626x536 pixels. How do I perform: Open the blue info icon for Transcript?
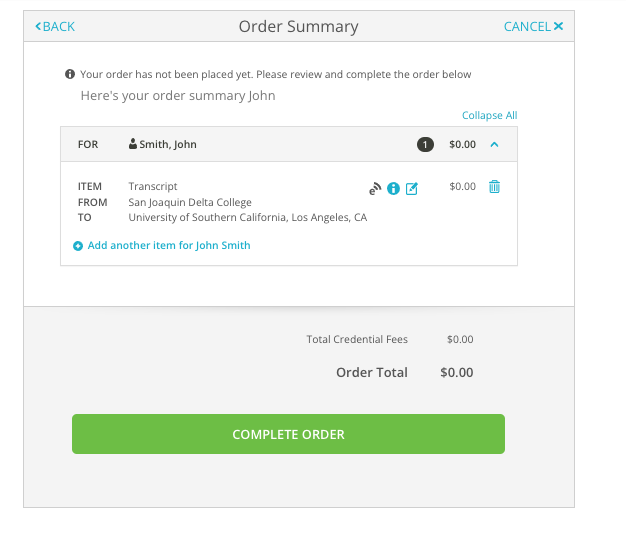(x=393, y=188)
